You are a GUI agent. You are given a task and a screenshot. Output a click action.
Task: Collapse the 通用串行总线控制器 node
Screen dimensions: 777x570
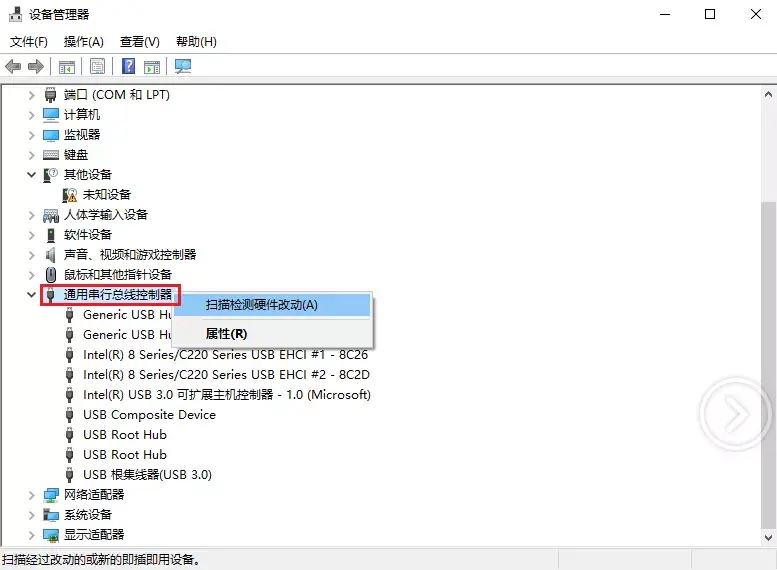point(32,295)
